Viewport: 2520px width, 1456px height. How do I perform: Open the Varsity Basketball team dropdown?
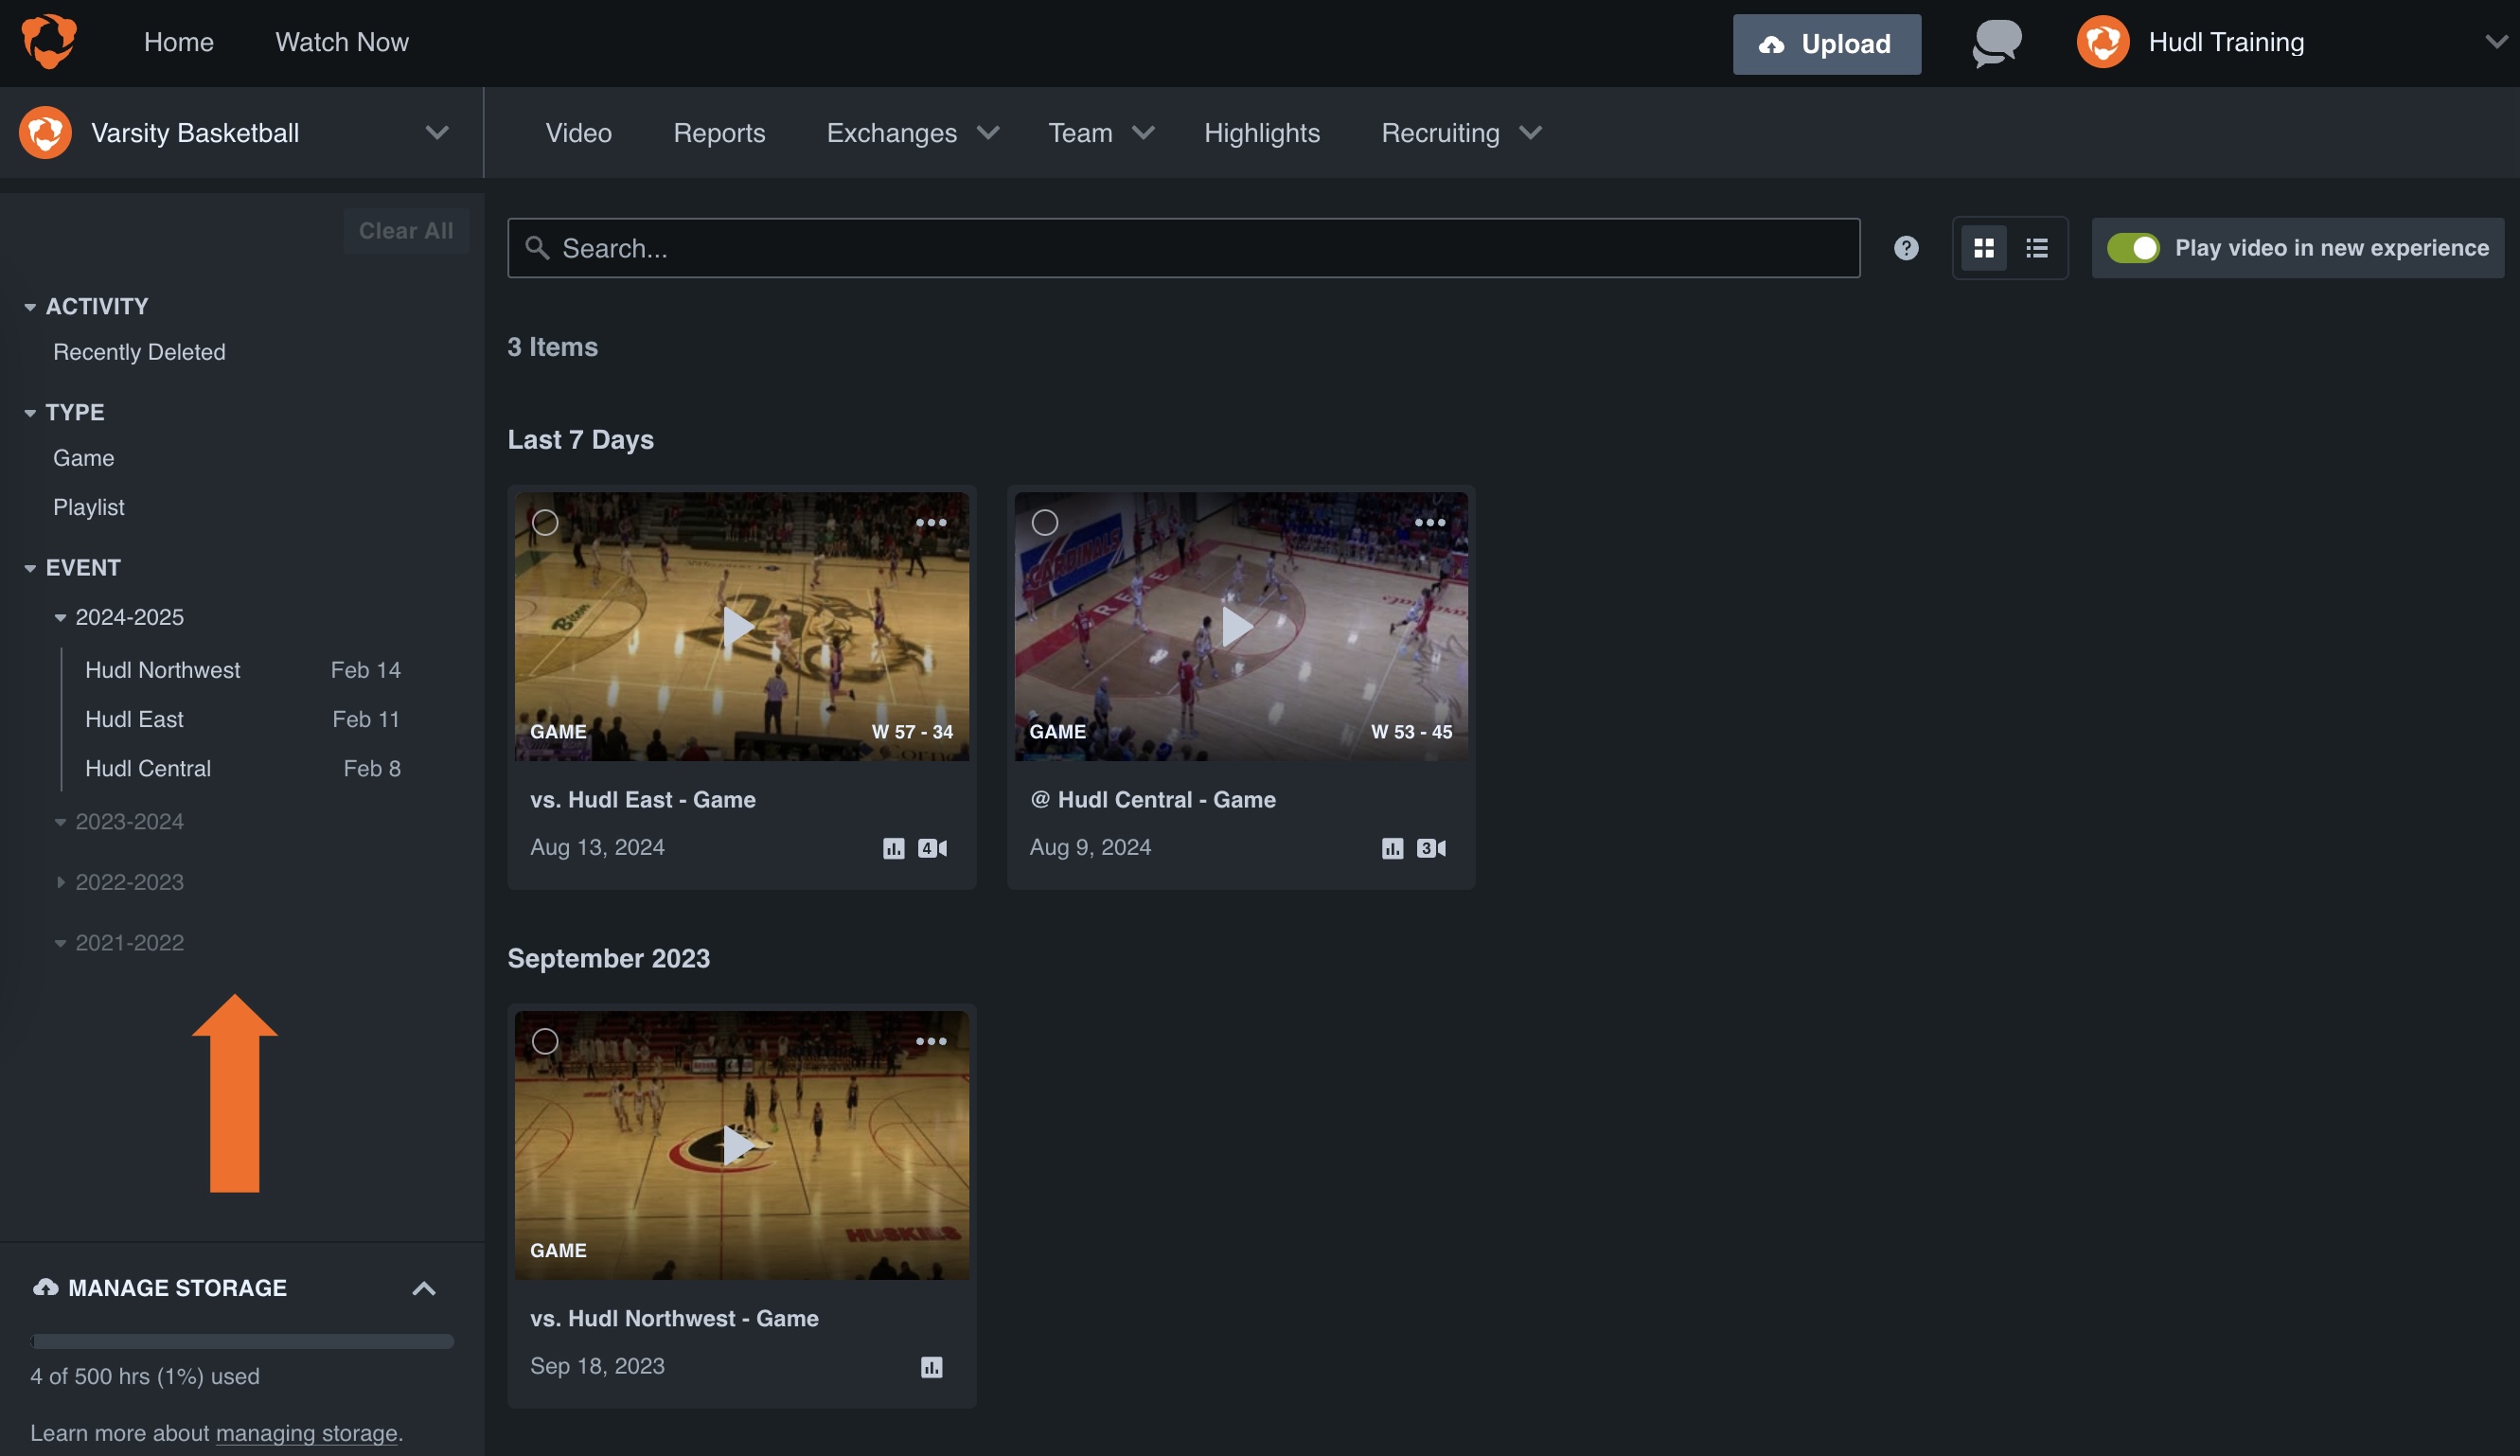(x=436, y=132)
